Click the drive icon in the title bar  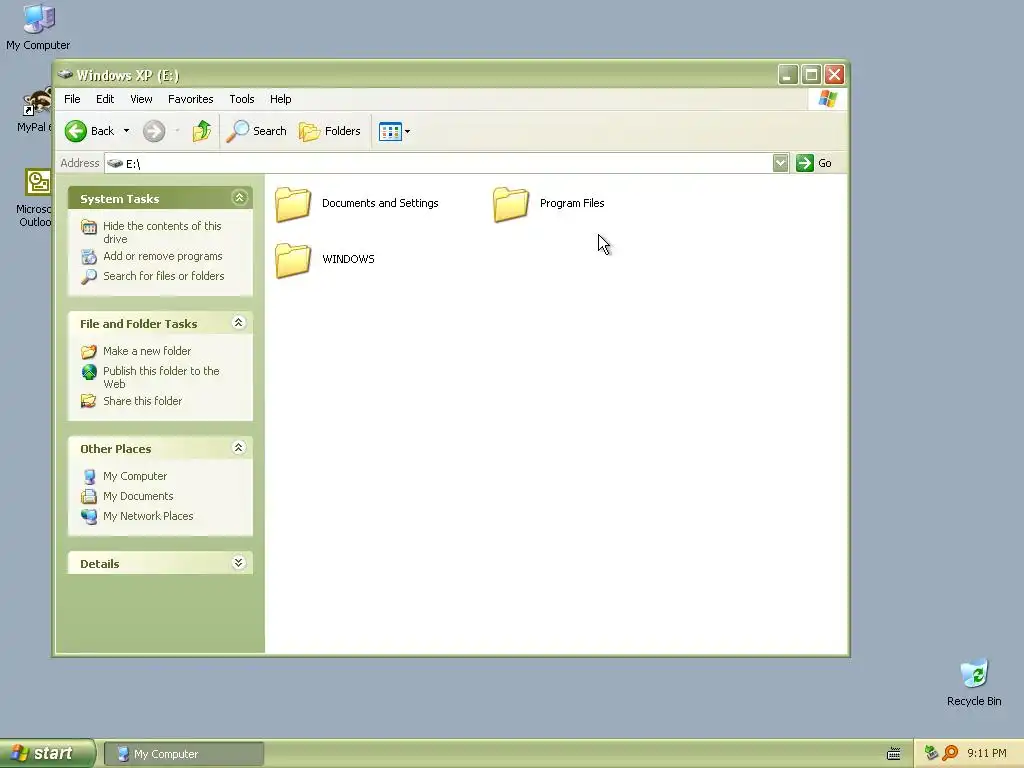65,74
